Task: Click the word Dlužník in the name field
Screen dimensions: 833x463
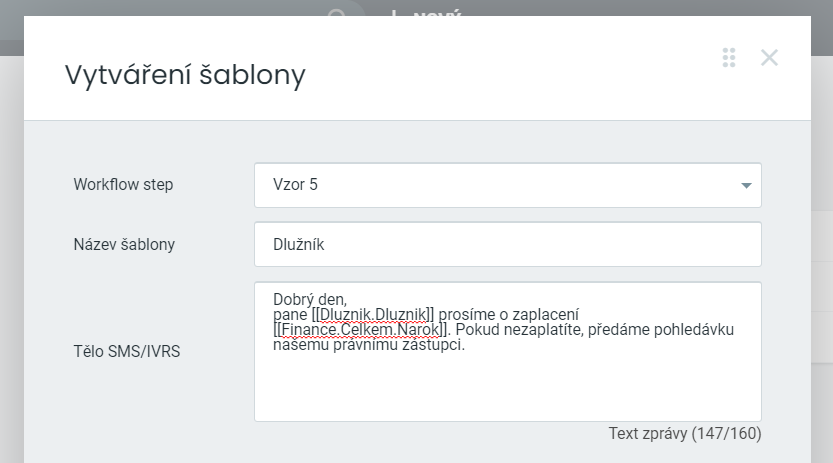Action: (x=299, y=244)
